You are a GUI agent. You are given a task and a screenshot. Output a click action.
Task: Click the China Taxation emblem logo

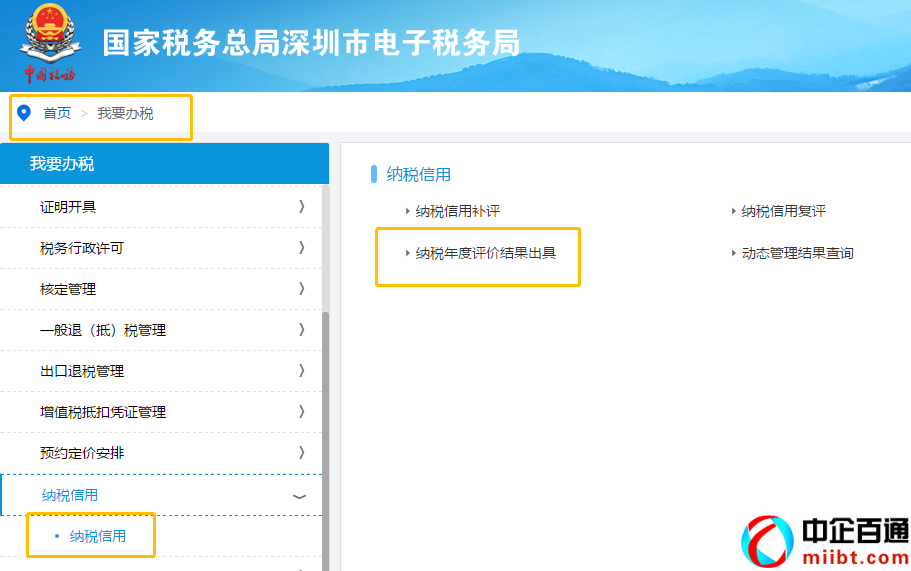(x=50, y=42)
